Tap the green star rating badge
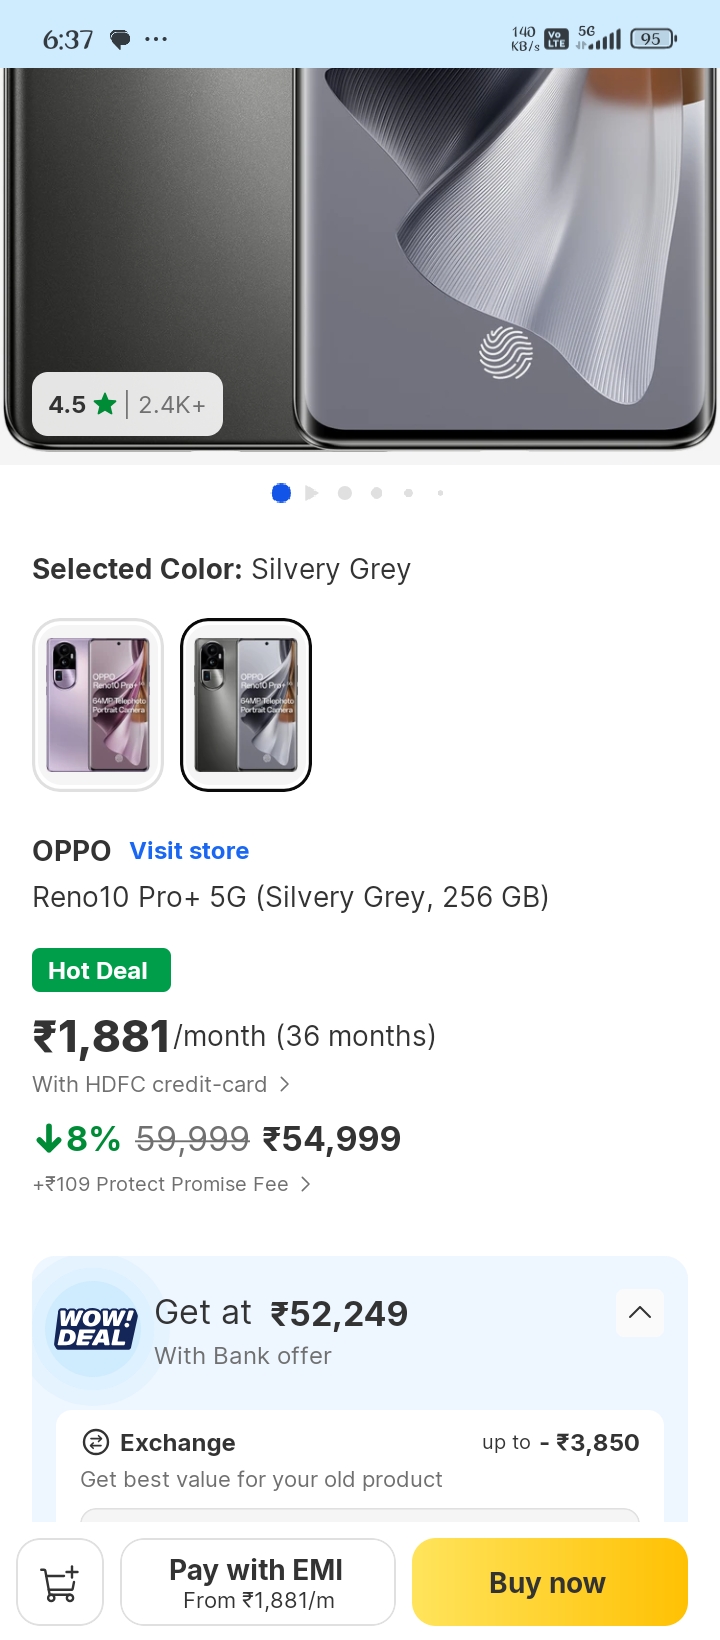The height and width of the screenshot is (1640, 720). (105, 404)
